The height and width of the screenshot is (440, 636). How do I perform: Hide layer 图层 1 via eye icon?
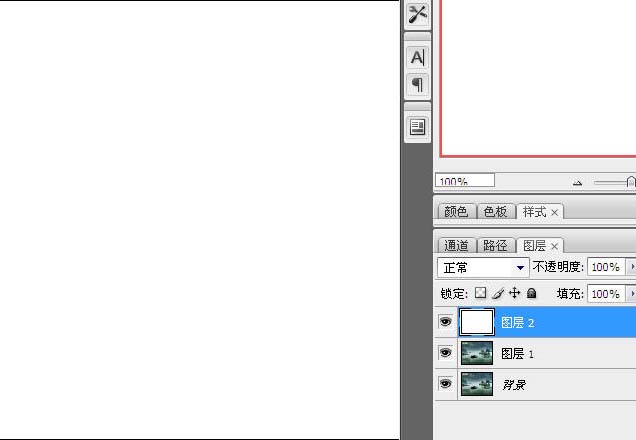445,353
